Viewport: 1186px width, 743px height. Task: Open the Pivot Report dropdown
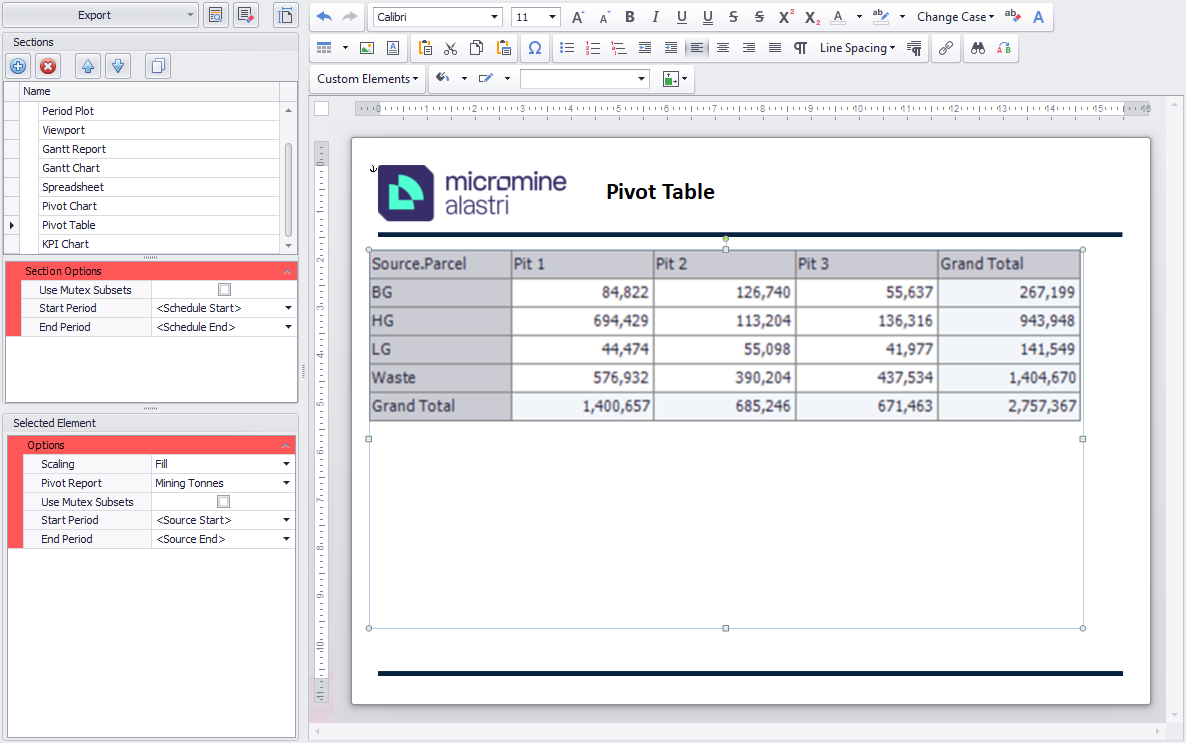pos(287,483)
